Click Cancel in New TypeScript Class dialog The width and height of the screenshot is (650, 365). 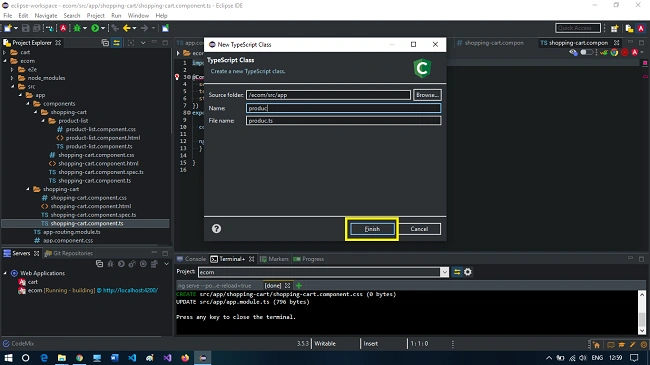(419, 229)
